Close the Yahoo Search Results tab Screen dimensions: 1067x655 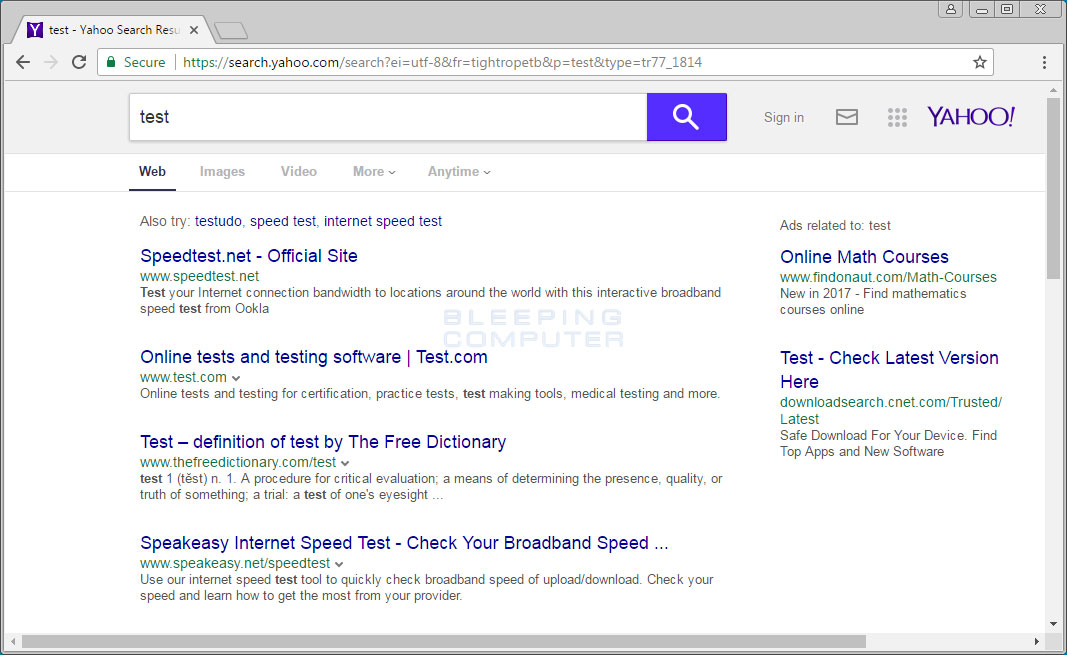click(x=194, y=30)
